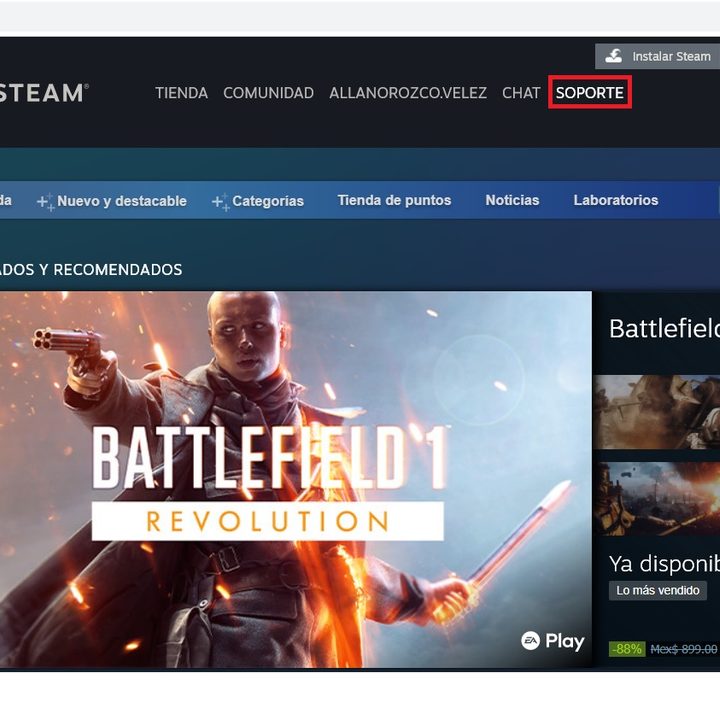The height and width of the screenshot is (720, 720).
Task: Open the Battlefield 1 Revolution featured banner
Action: [296, 479]
